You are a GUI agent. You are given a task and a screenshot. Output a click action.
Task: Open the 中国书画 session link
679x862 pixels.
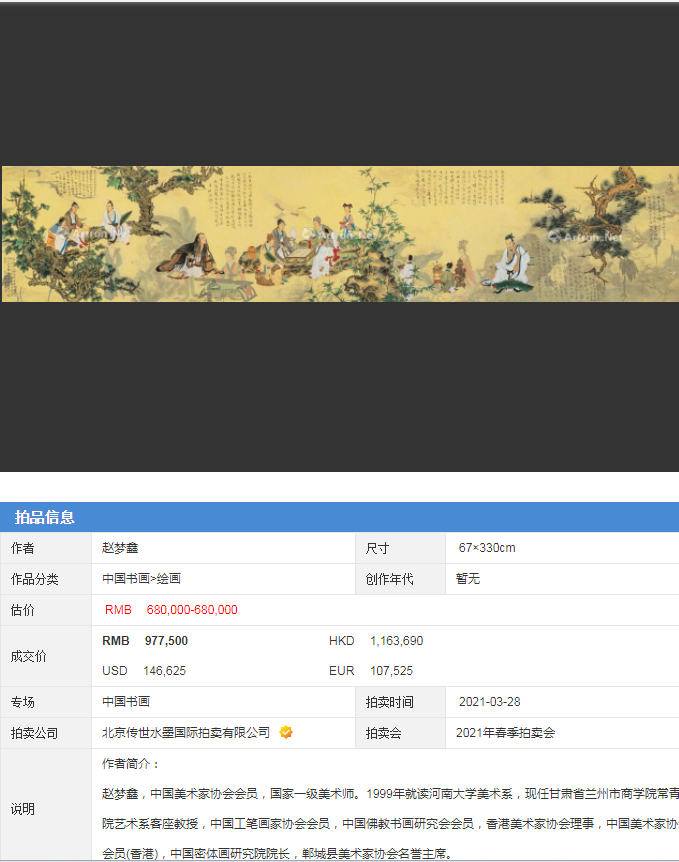(126, 702)
